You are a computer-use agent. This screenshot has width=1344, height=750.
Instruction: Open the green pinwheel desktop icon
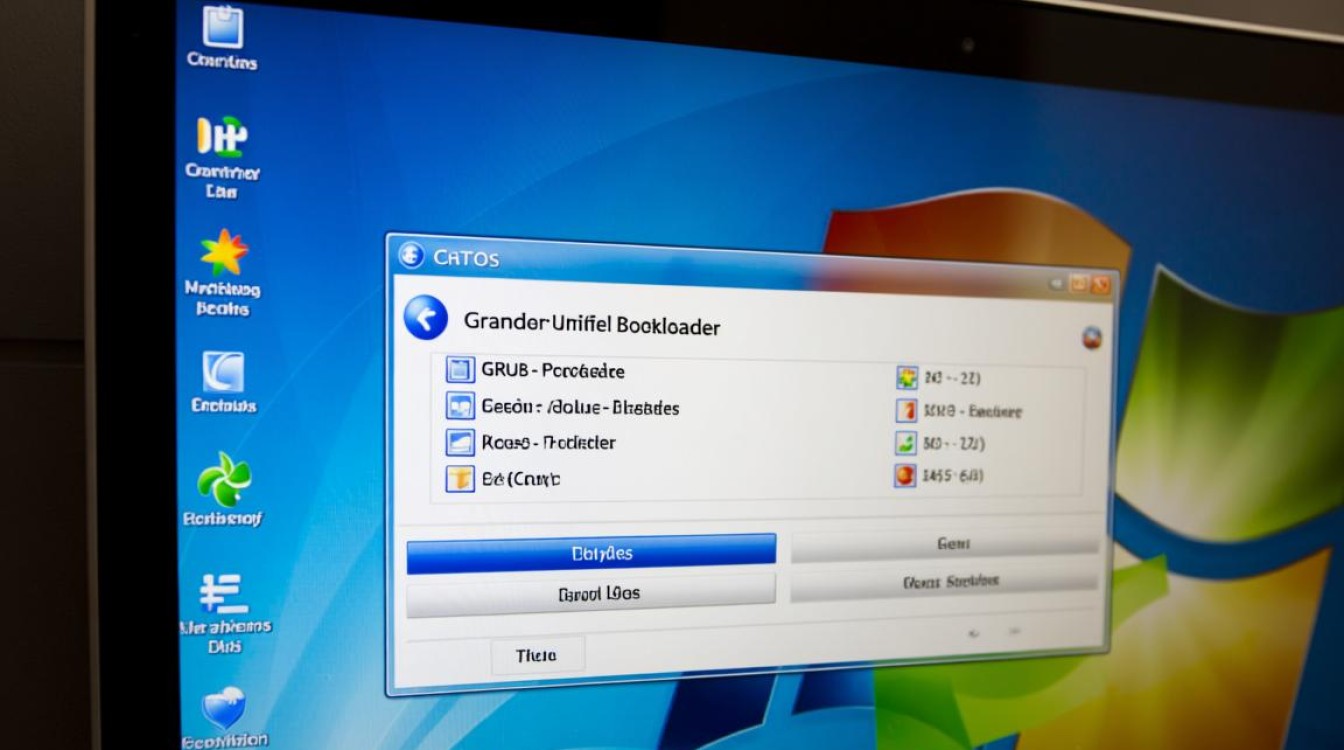point(224,479)
